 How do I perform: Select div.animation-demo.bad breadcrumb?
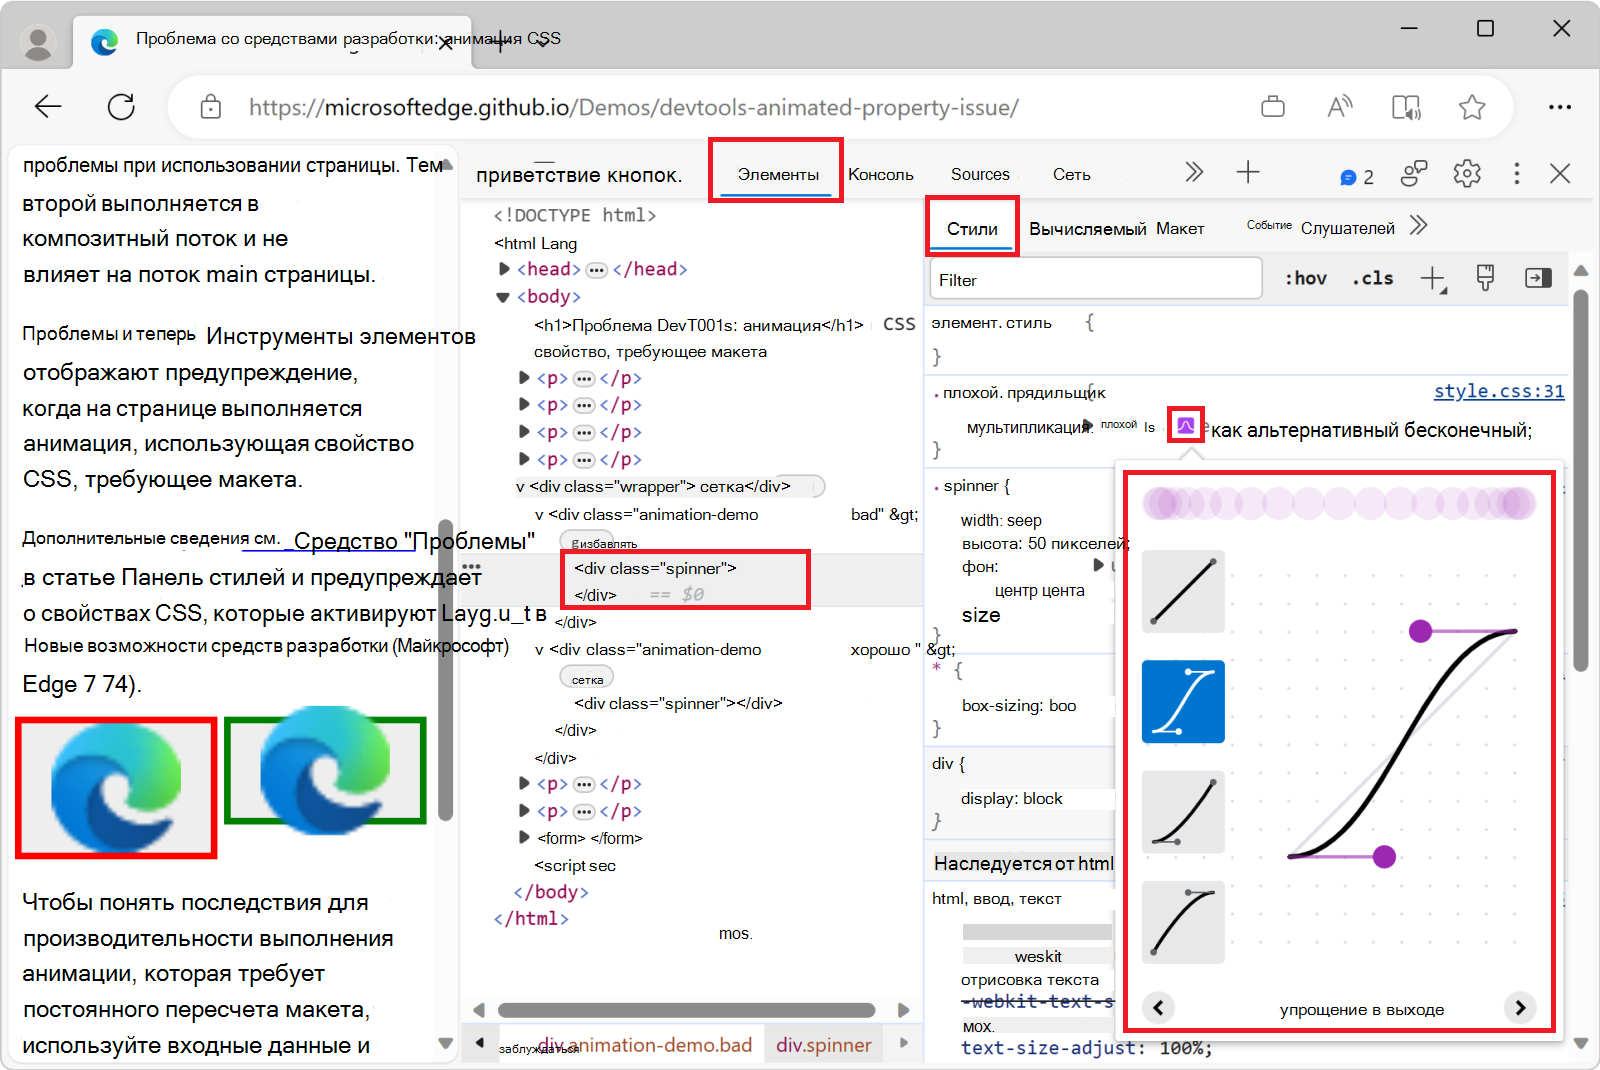coord(644,1045)
